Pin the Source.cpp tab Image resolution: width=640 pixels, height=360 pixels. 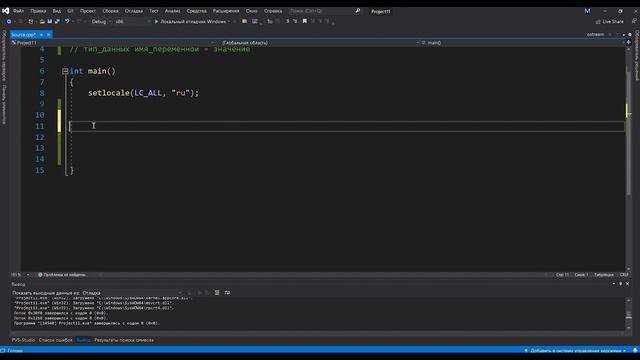[x=42, y=35]
